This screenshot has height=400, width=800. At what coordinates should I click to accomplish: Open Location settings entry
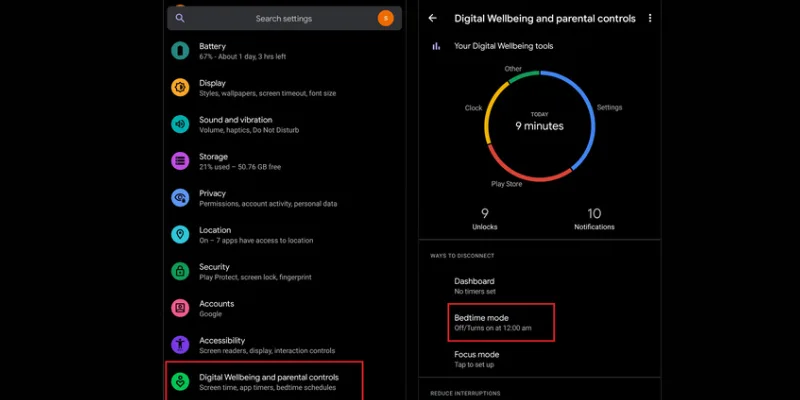point(284,235)
